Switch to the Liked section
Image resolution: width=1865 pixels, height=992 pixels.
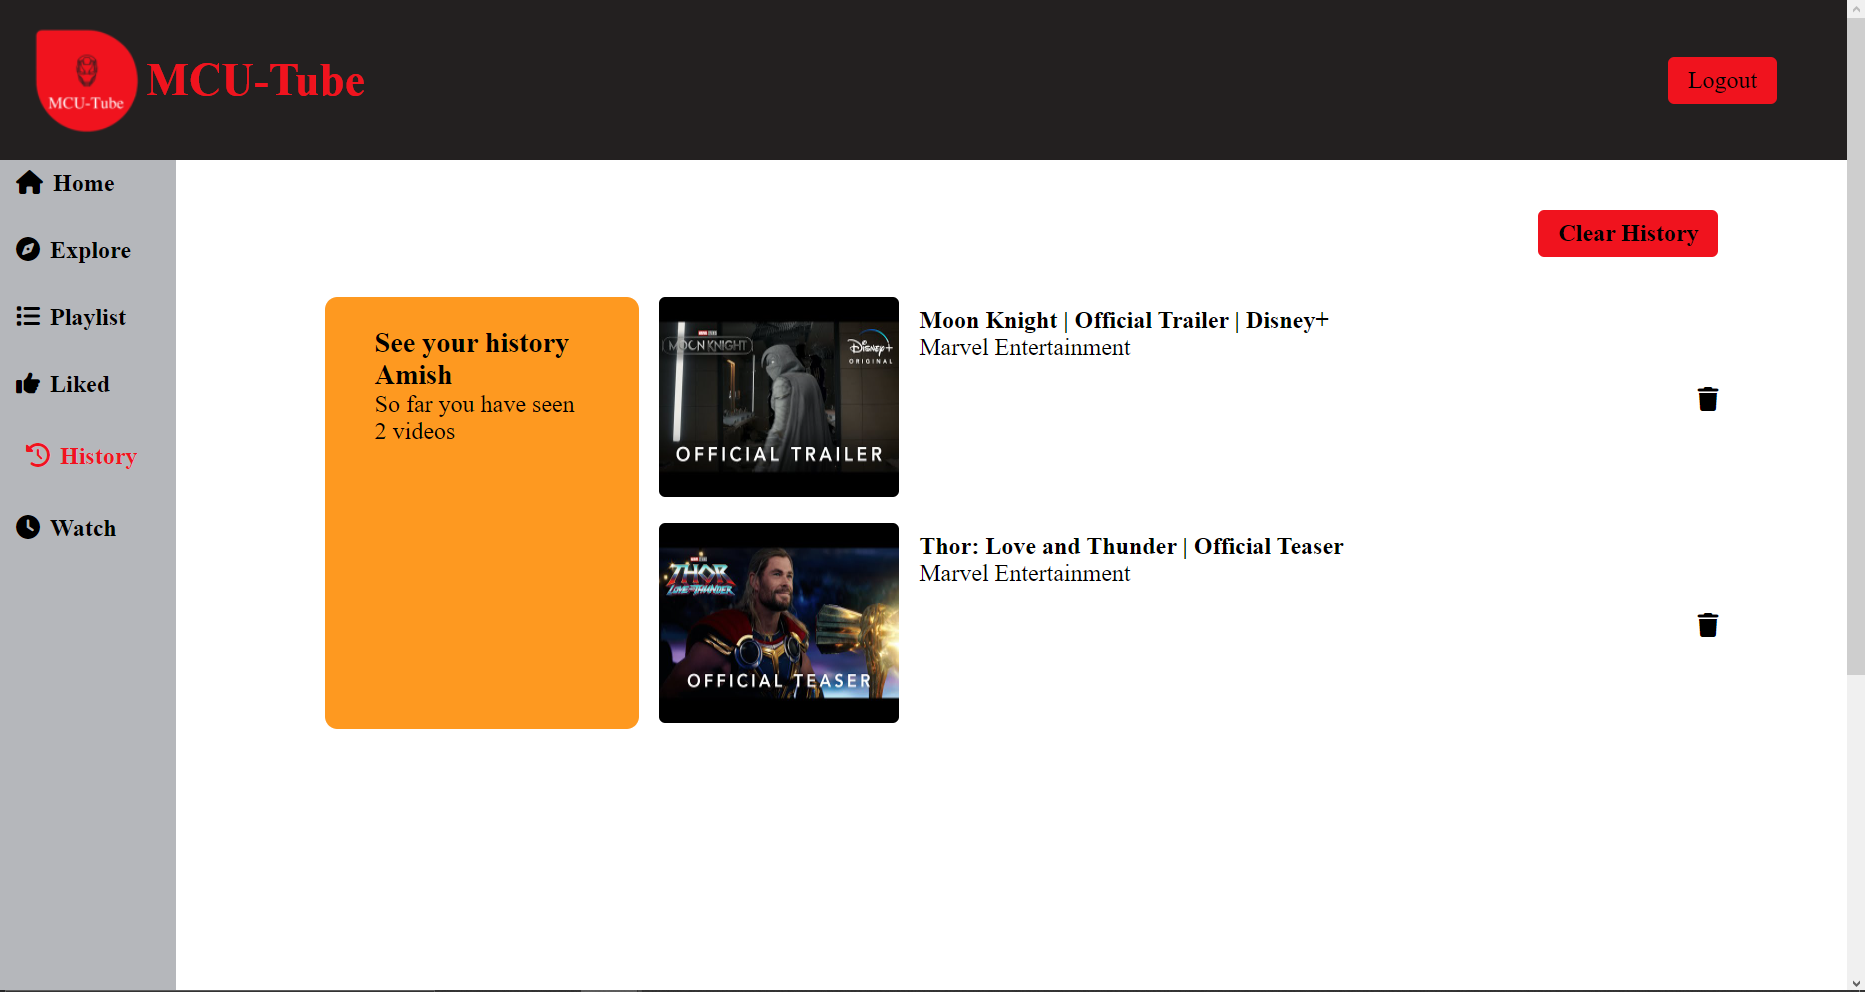pos(80,383)
